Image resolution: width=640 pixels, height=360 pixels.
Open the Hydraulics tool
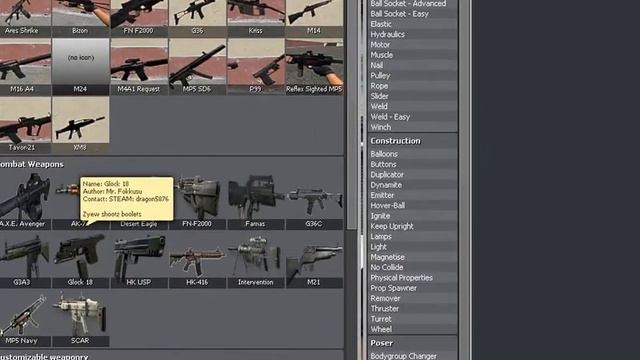[x=412, y=34]
